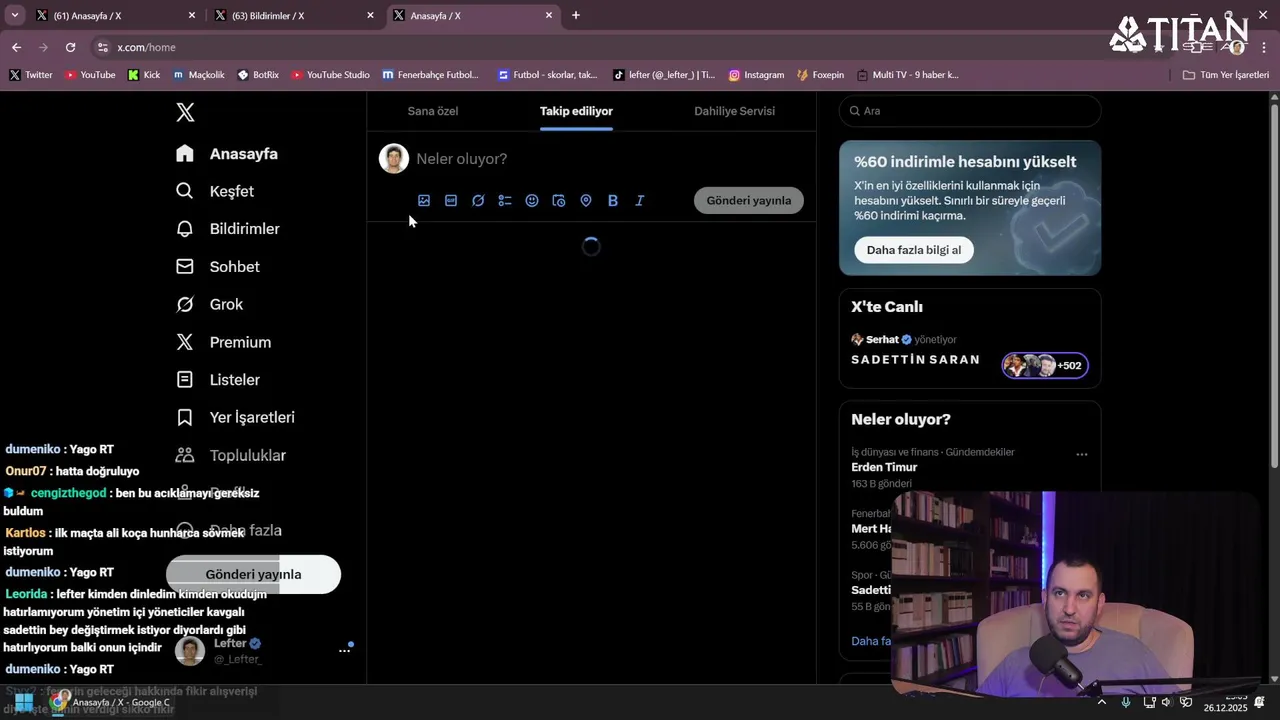Open Bildirimler notifications page
Viewport: 1280px width, 720px height.
point(228,229)
